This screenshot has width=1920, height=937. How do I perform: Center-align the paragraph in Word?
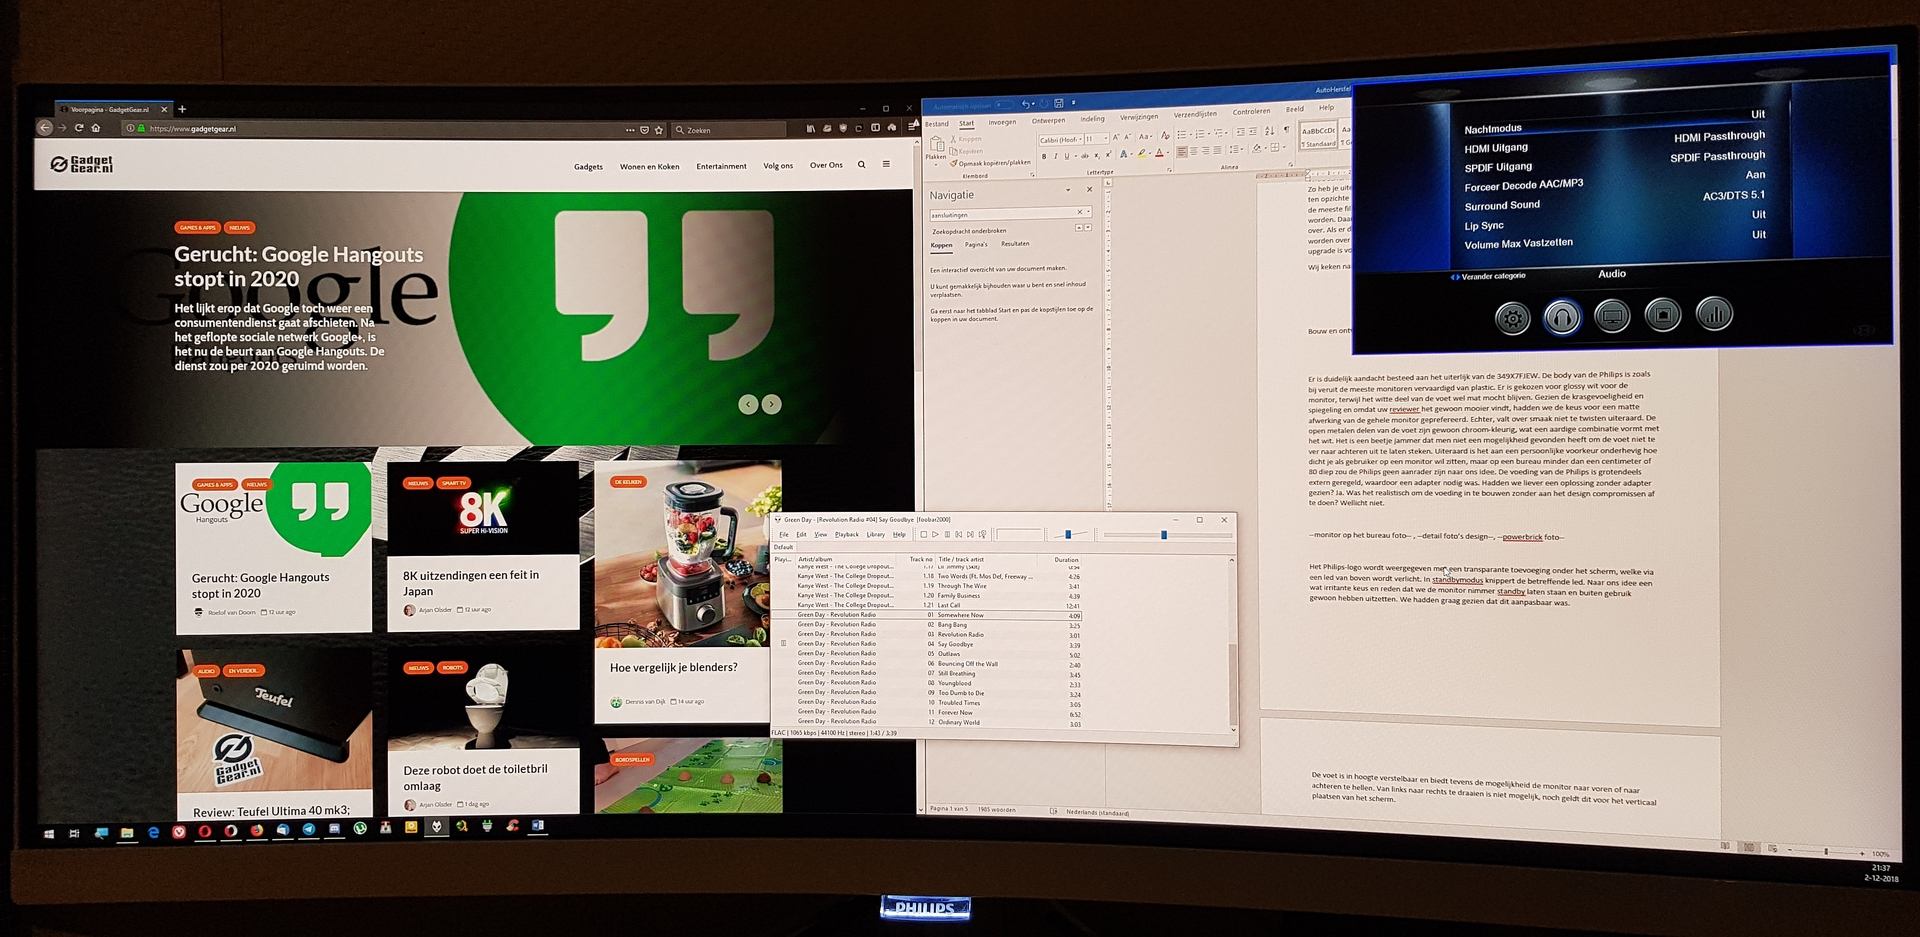[x=1194, y=151]
